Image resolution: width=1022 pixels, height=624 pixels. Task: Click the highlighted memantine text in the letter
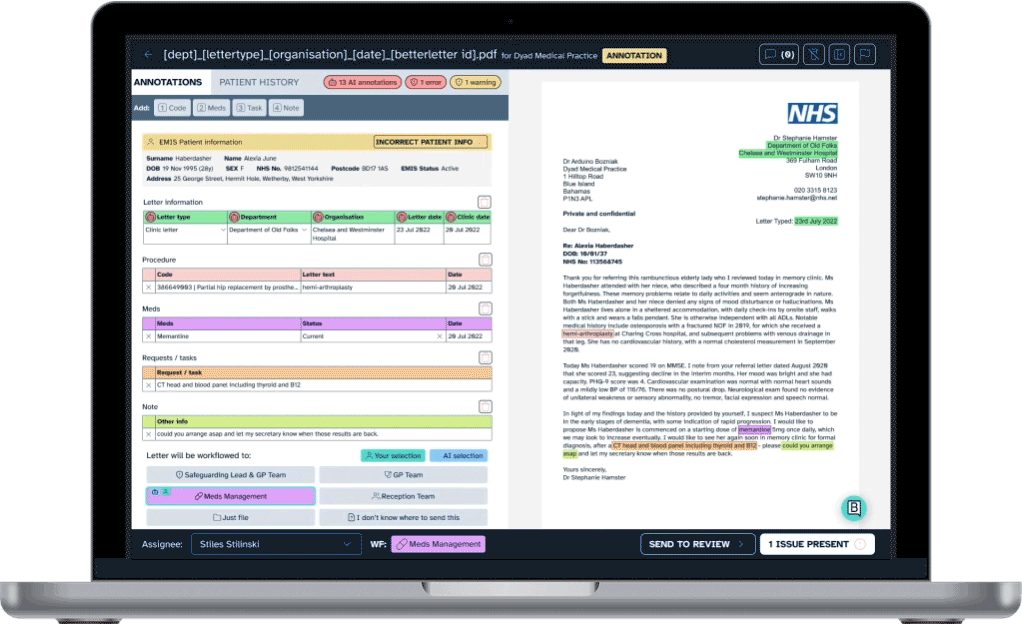click(x=755, y=430)
